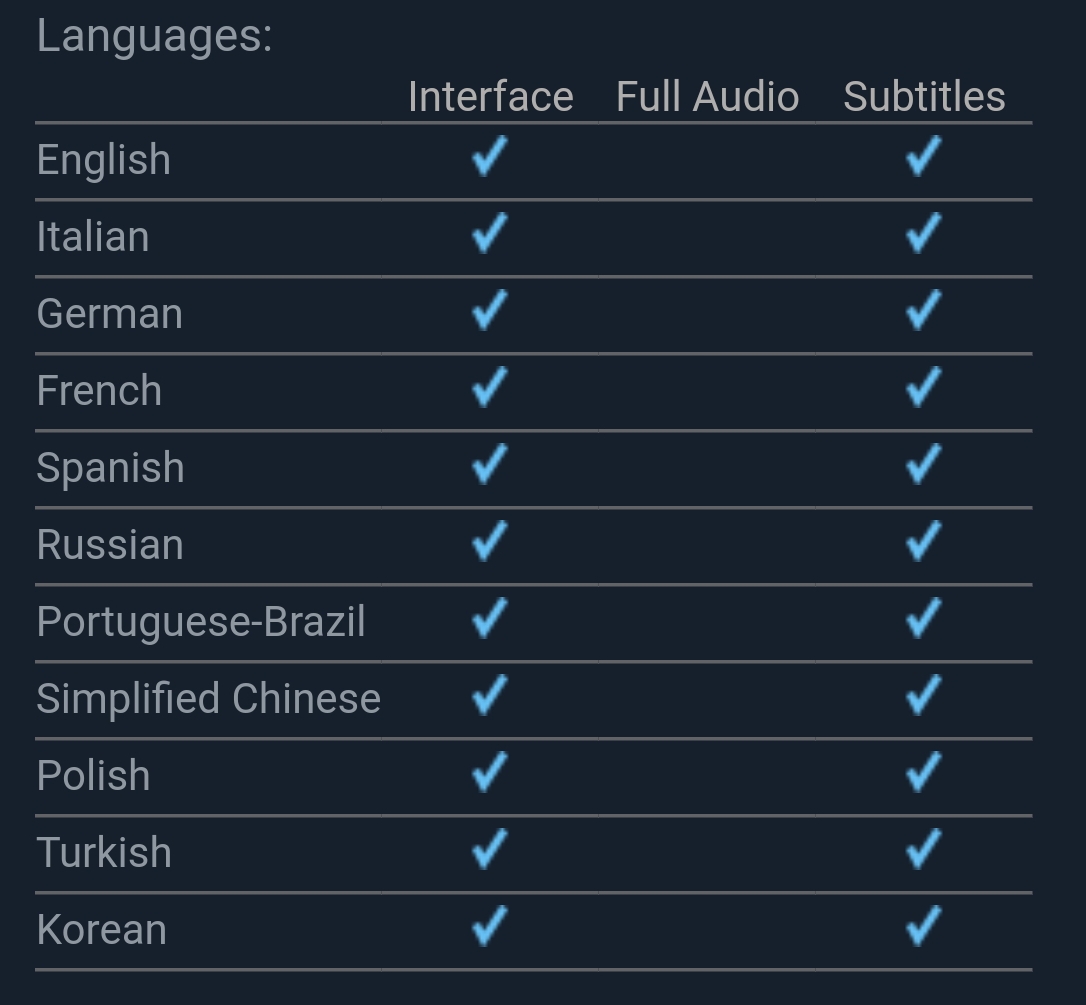Click the English Interface checkmark
Viewport: 1086px width, 1005px height.
pyautogui.click(x=490, y=157)
